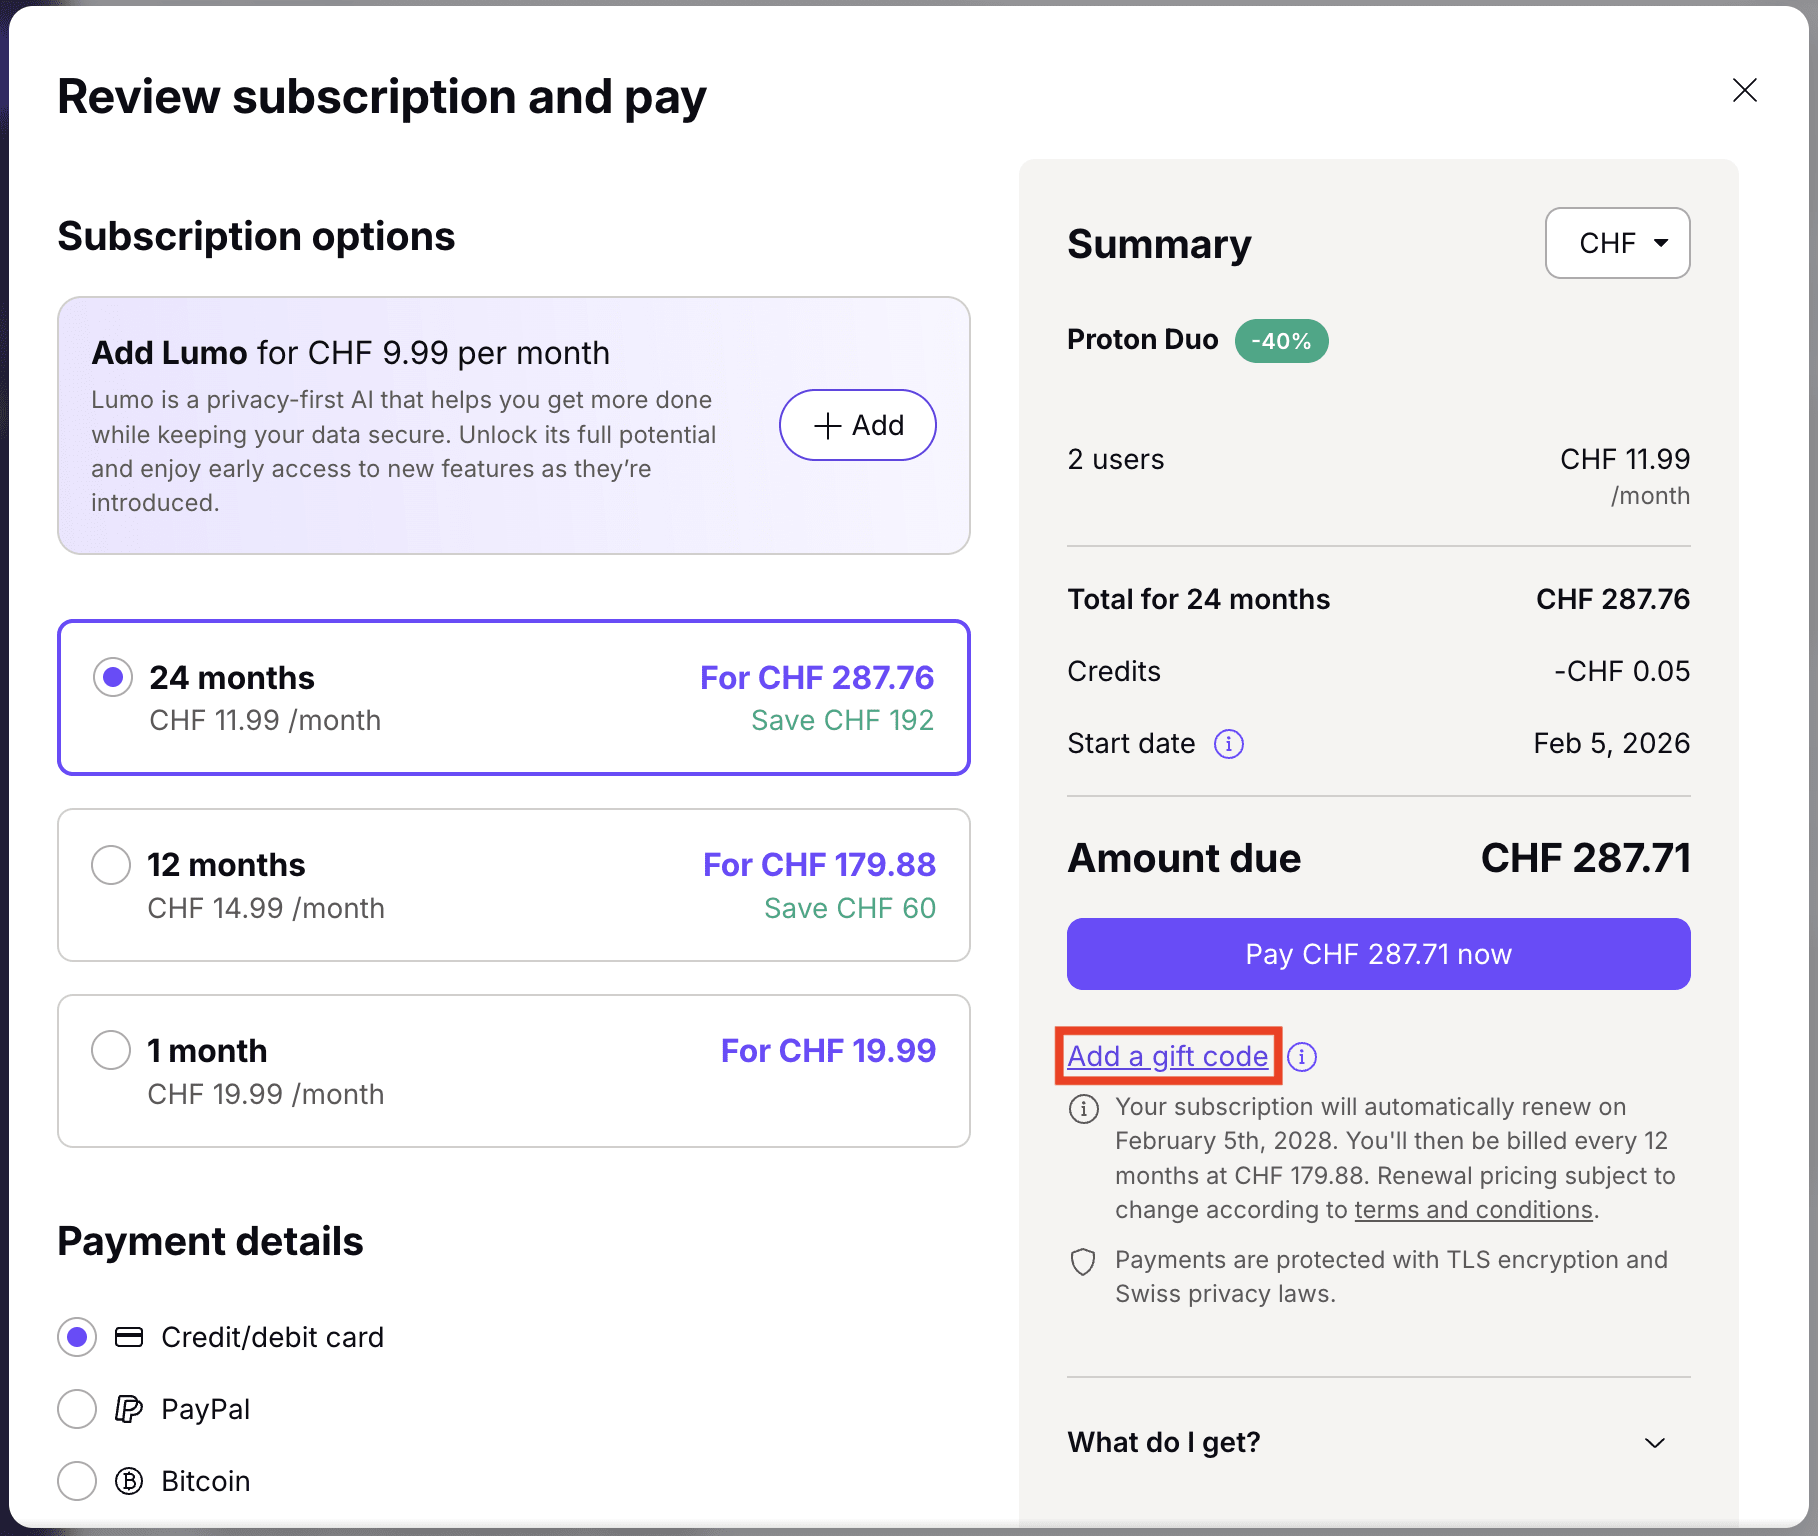
Task: Close the Review subscription dialog
Action: pos(1745,91)
